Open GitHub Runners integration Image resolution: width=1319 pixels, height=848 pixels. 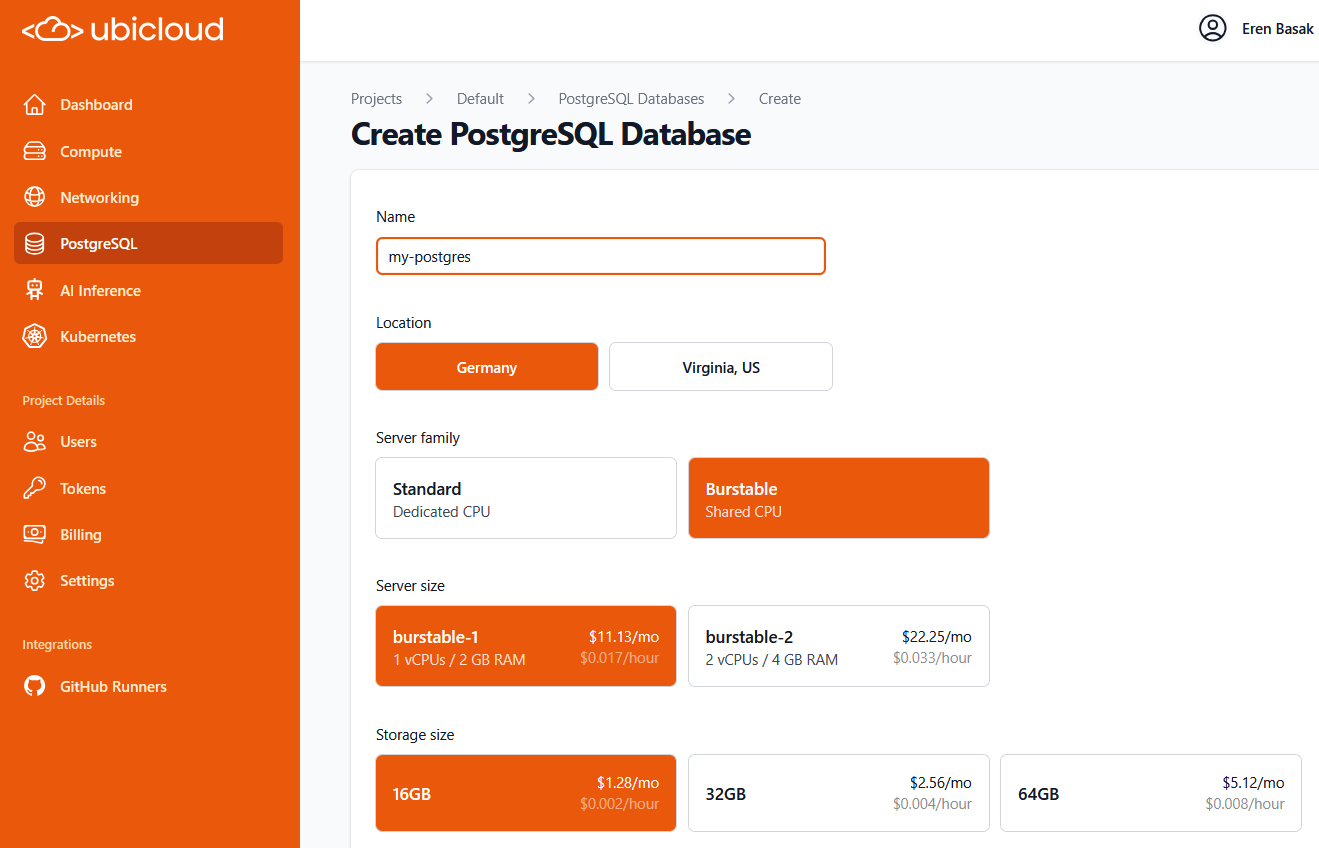(148, 687)
